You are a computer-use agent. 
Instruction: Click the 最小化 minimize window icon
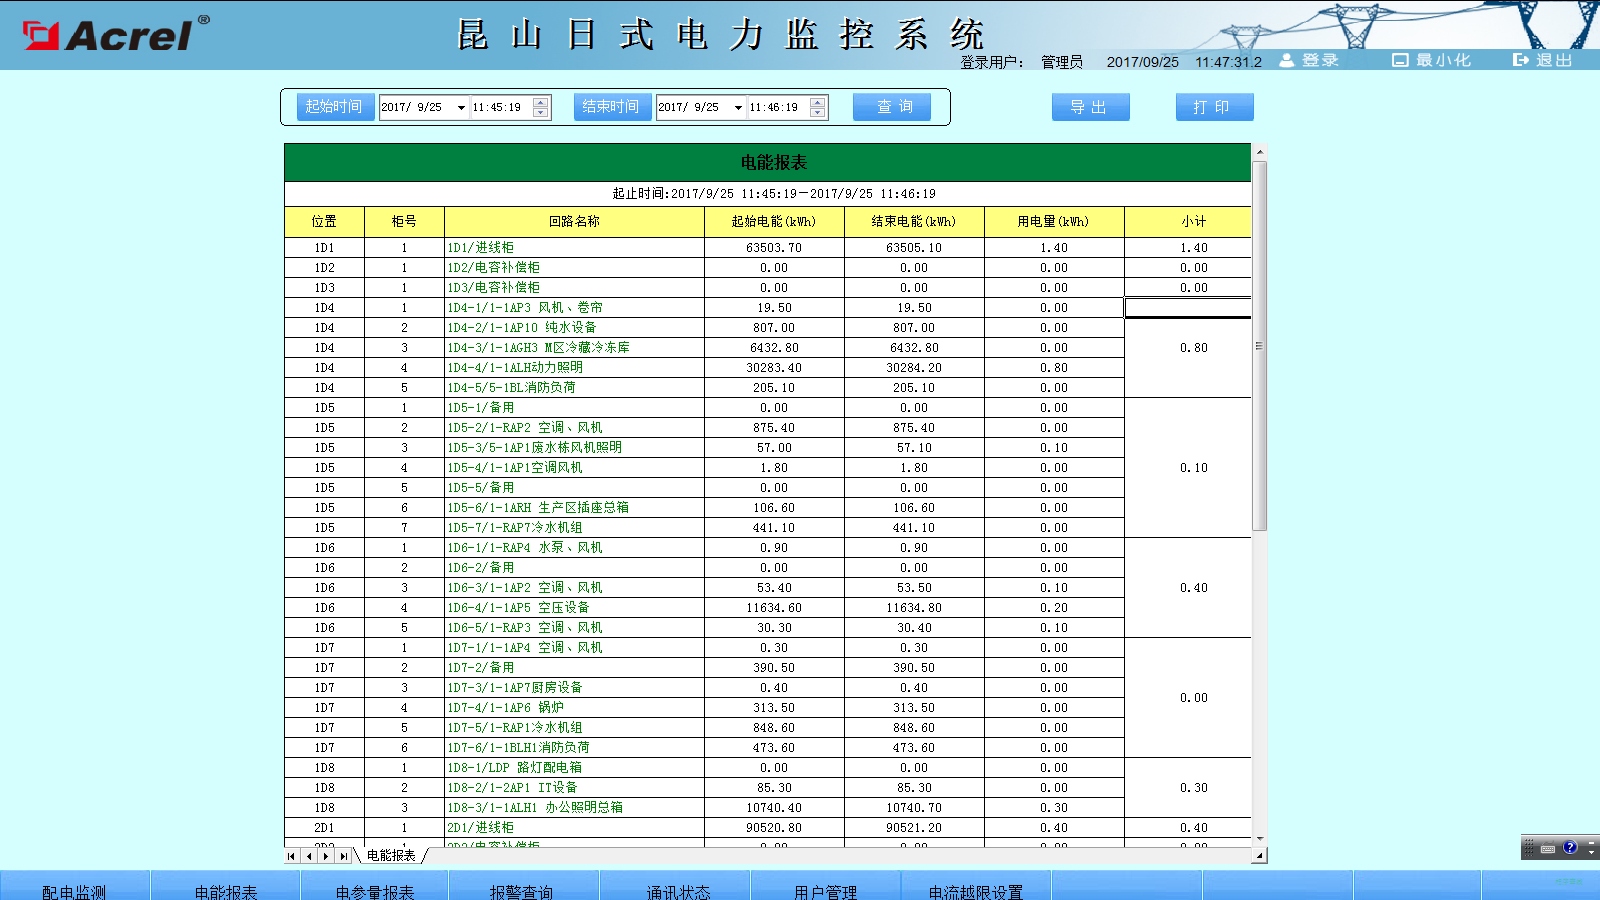(x=1400, y=60)
